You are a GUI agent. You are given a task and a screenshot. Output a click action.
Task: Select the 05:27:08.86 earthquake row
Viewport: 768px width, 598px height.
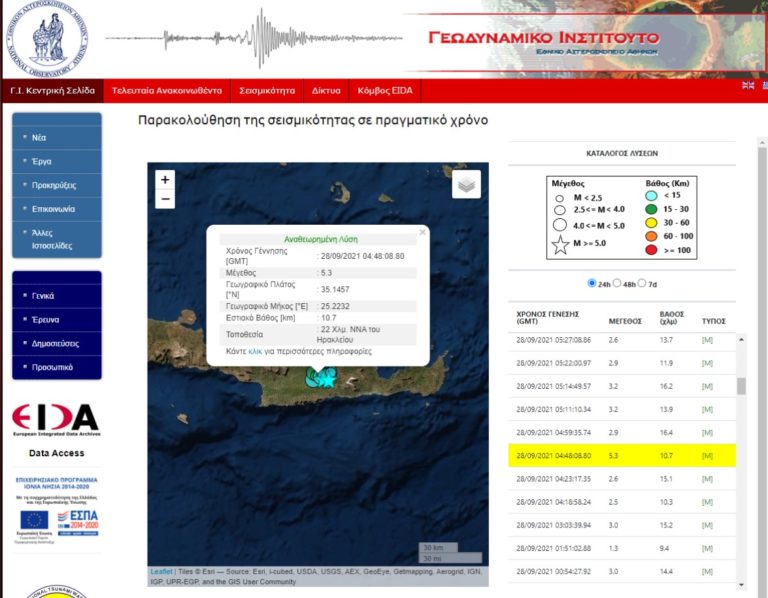(x=622, y=340)
